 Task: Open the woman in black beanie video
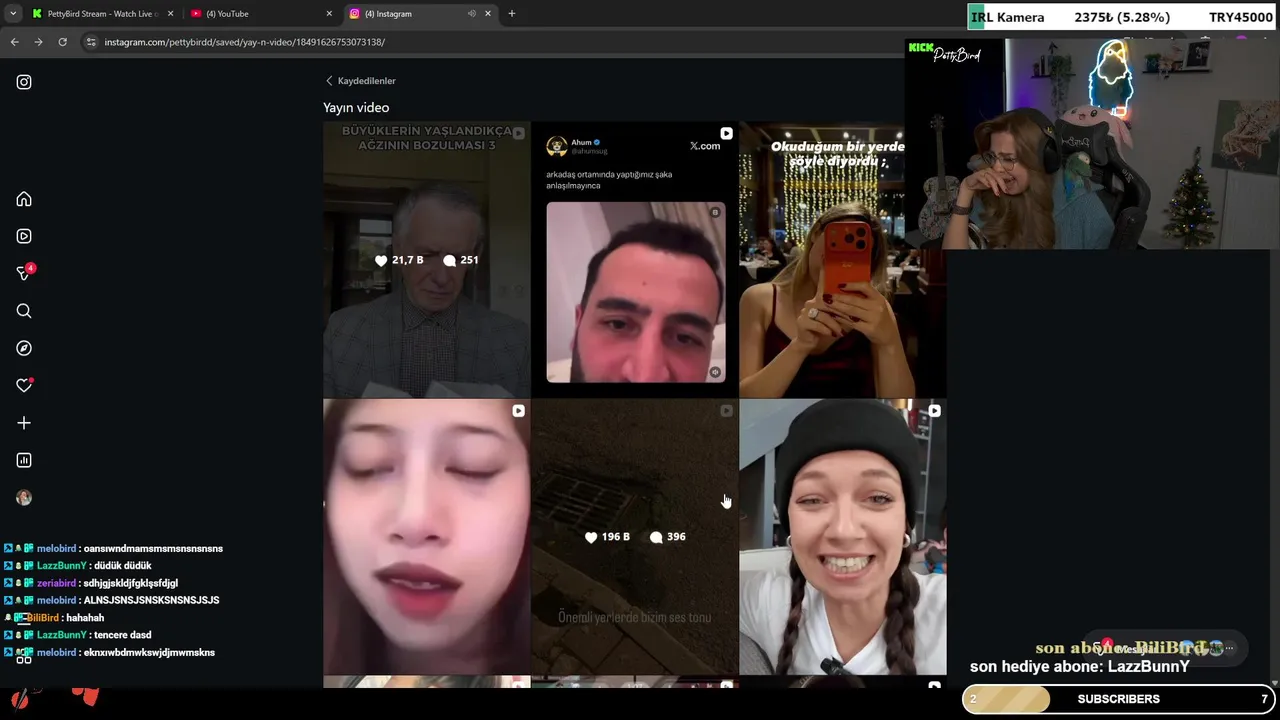point(843,537)
